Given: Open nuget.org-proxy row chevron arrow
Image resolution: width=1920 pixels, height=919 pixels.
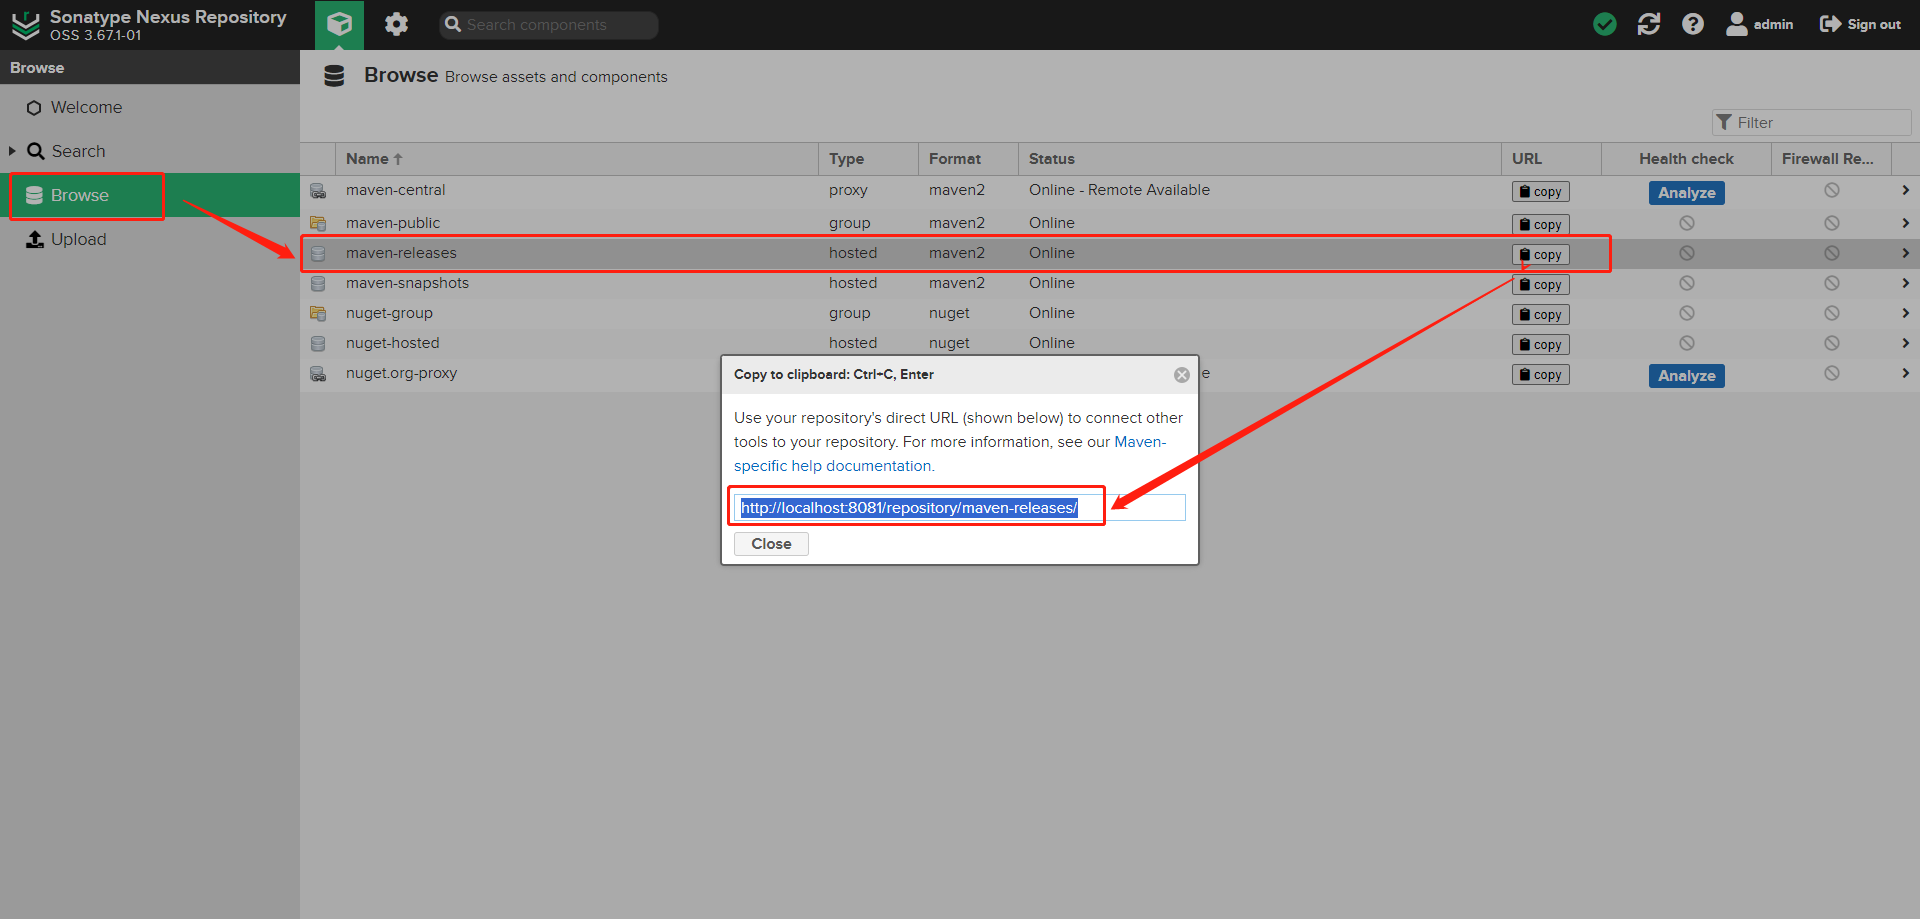Looking at the screenshot, I should [x=1905, y=373].
